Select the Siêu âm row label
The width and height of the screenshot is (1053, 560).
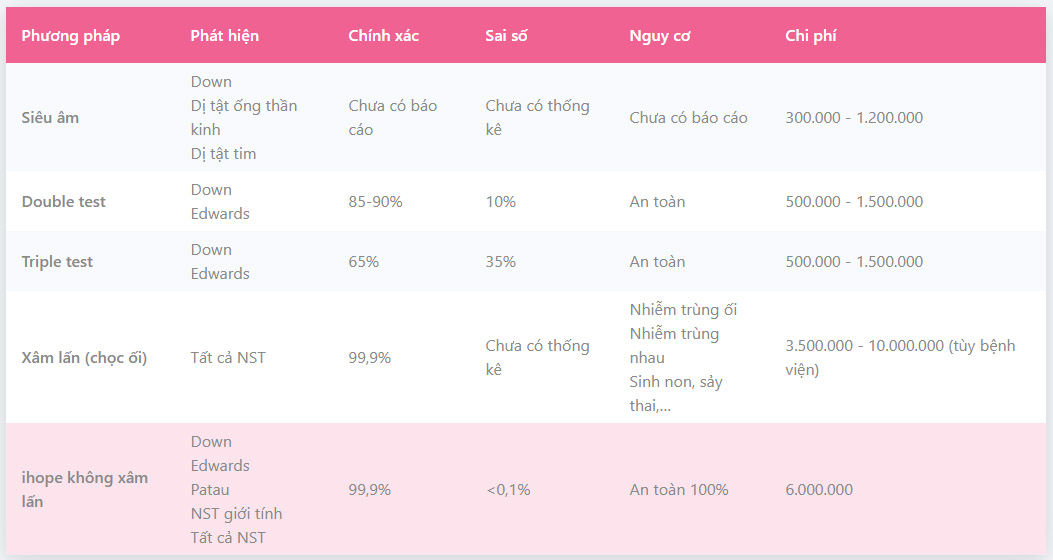(x=50, y=118)
